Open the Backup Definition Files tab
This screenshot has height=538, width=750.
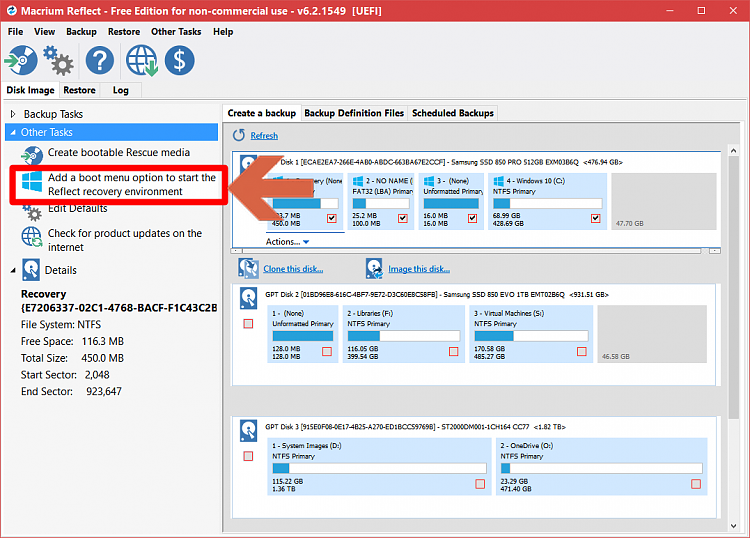coord(354,113)
